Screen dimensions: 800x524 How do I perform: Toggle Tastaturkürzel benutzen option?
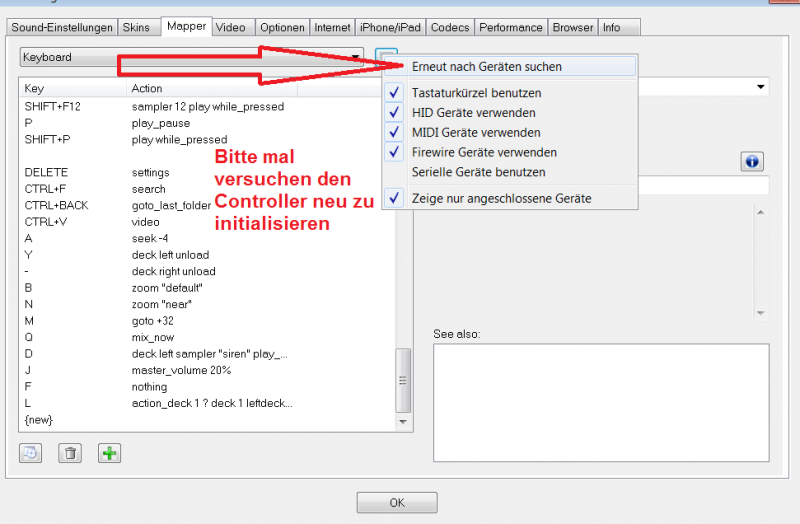coord(510,93)
